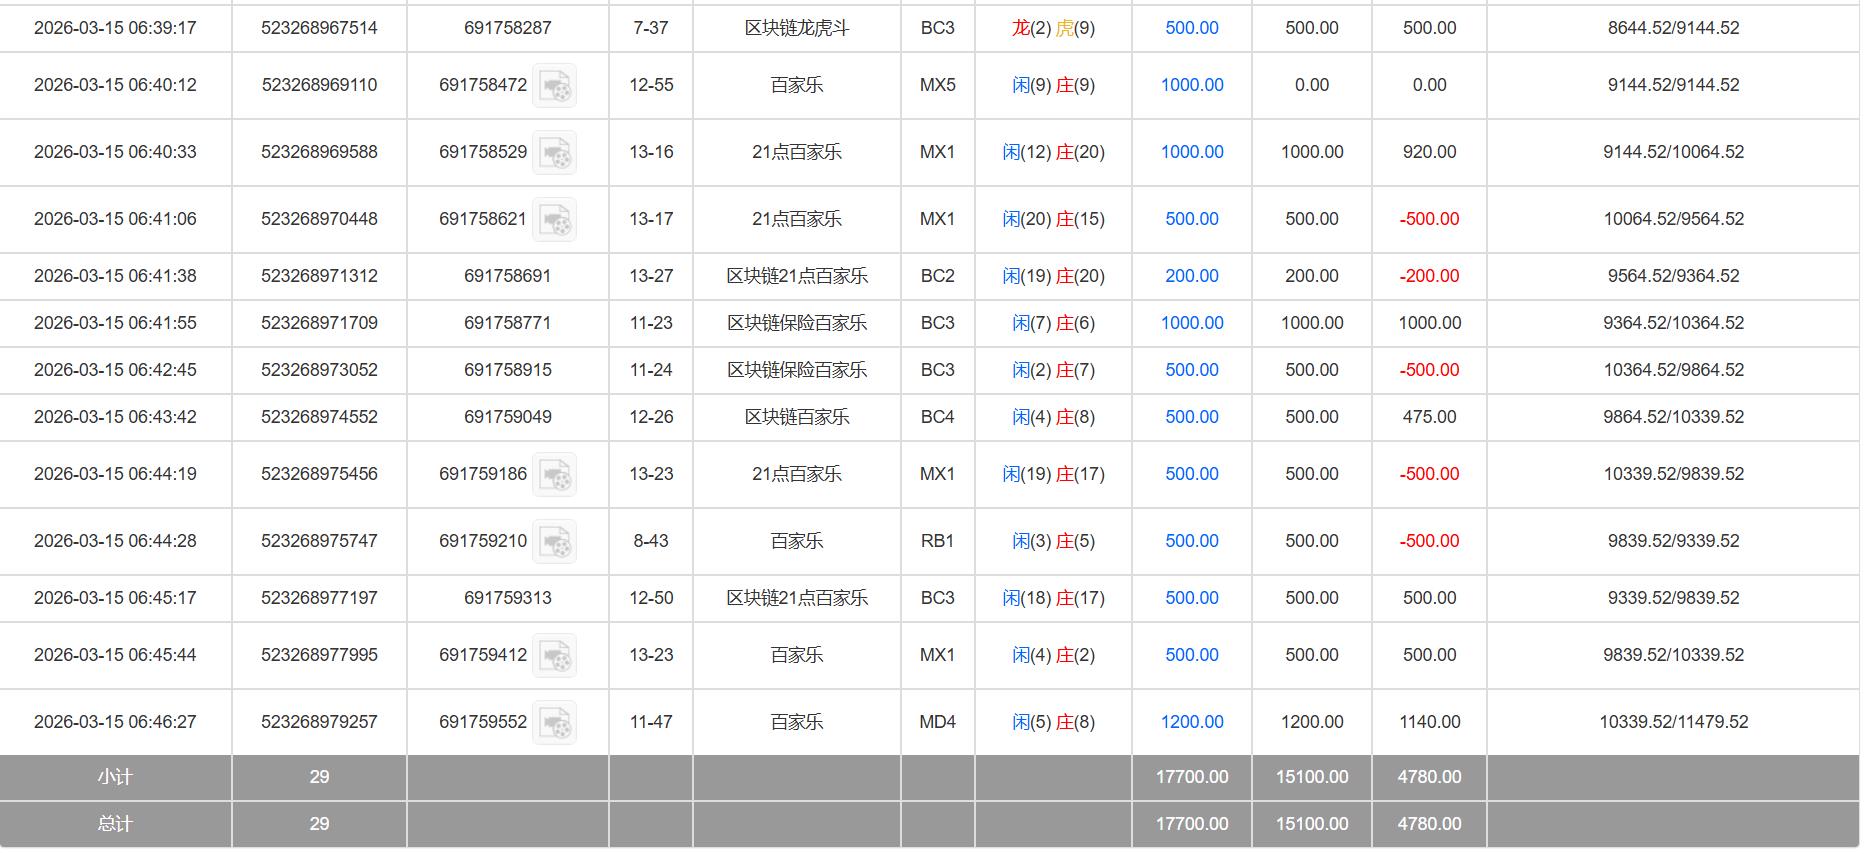Select the 小计 subtotal row label
Viewport: 1864px width, 854px height.
point(115,777)
